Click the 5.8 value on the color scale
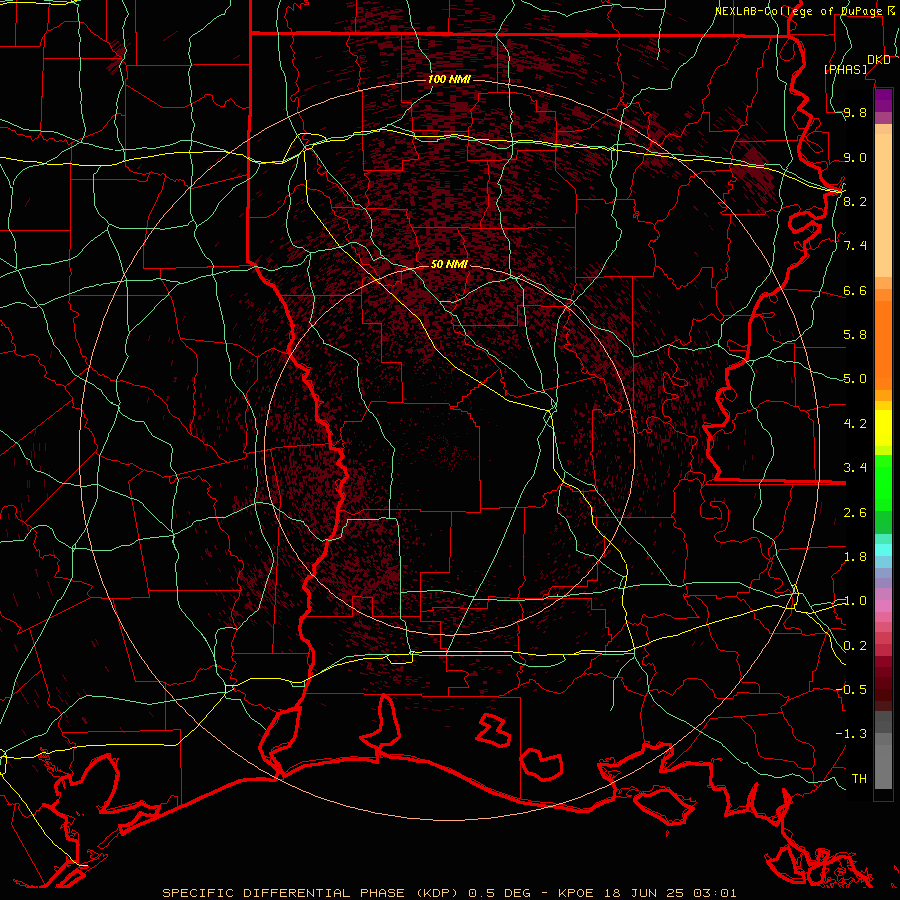 (855, 335)
